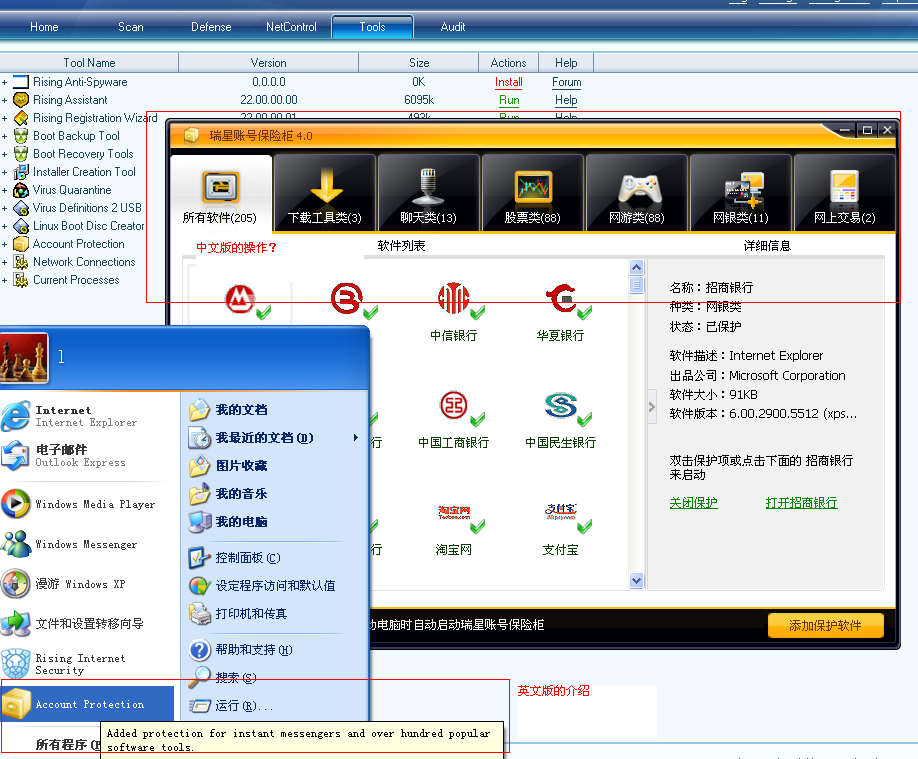Click software list scrollbar up arrow

[x=636, y=268]
